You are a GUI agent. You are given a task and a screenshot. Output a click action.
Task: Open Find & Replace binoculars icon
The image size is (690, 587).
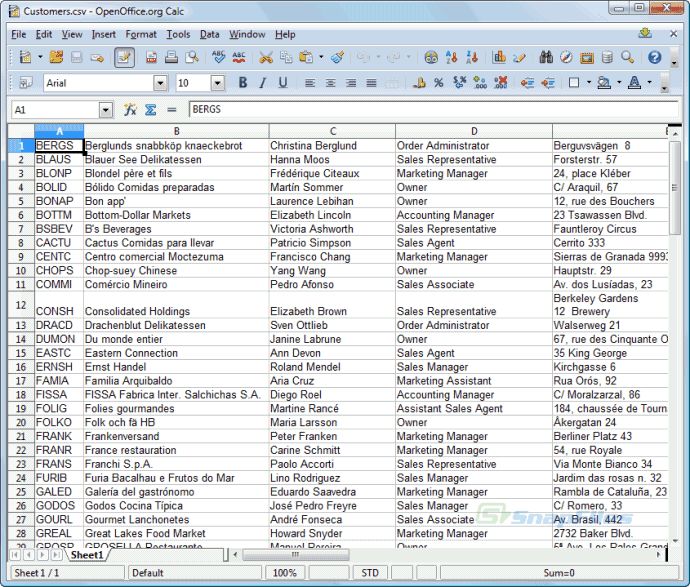click(546, 57)
